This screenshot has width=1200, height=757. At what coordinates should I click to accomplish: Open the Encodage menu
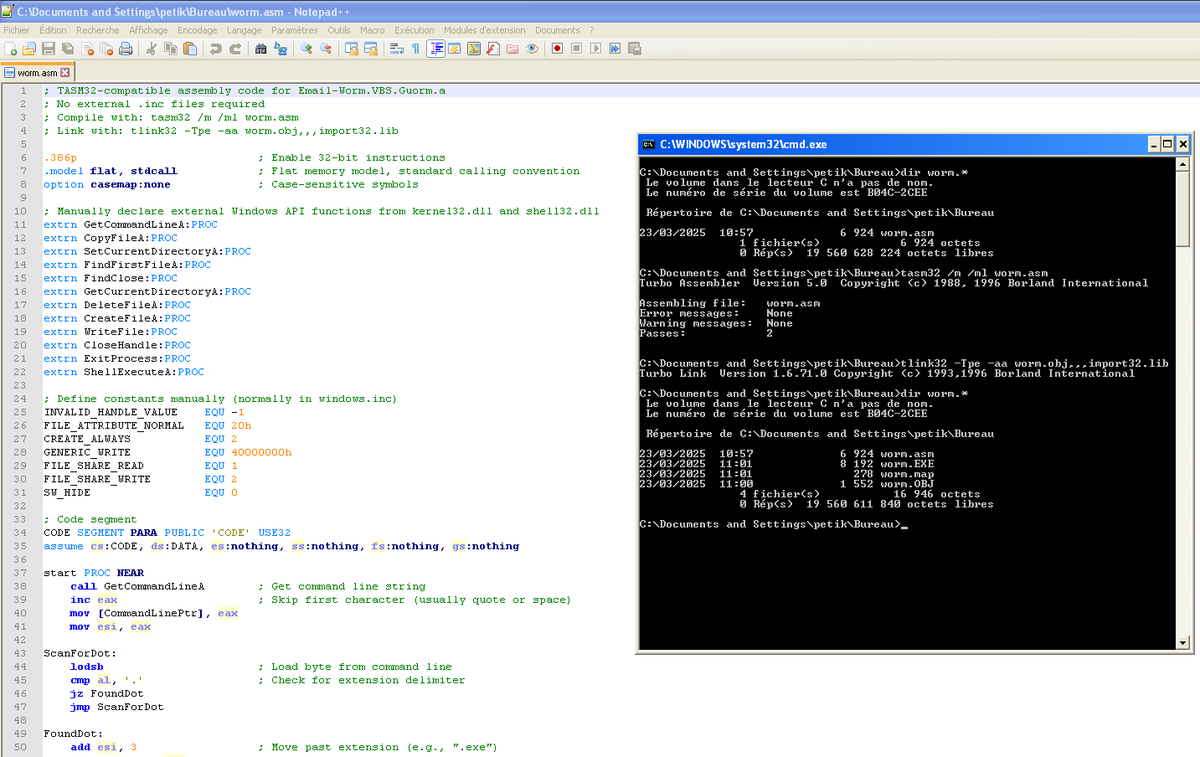tap(197, 30)
